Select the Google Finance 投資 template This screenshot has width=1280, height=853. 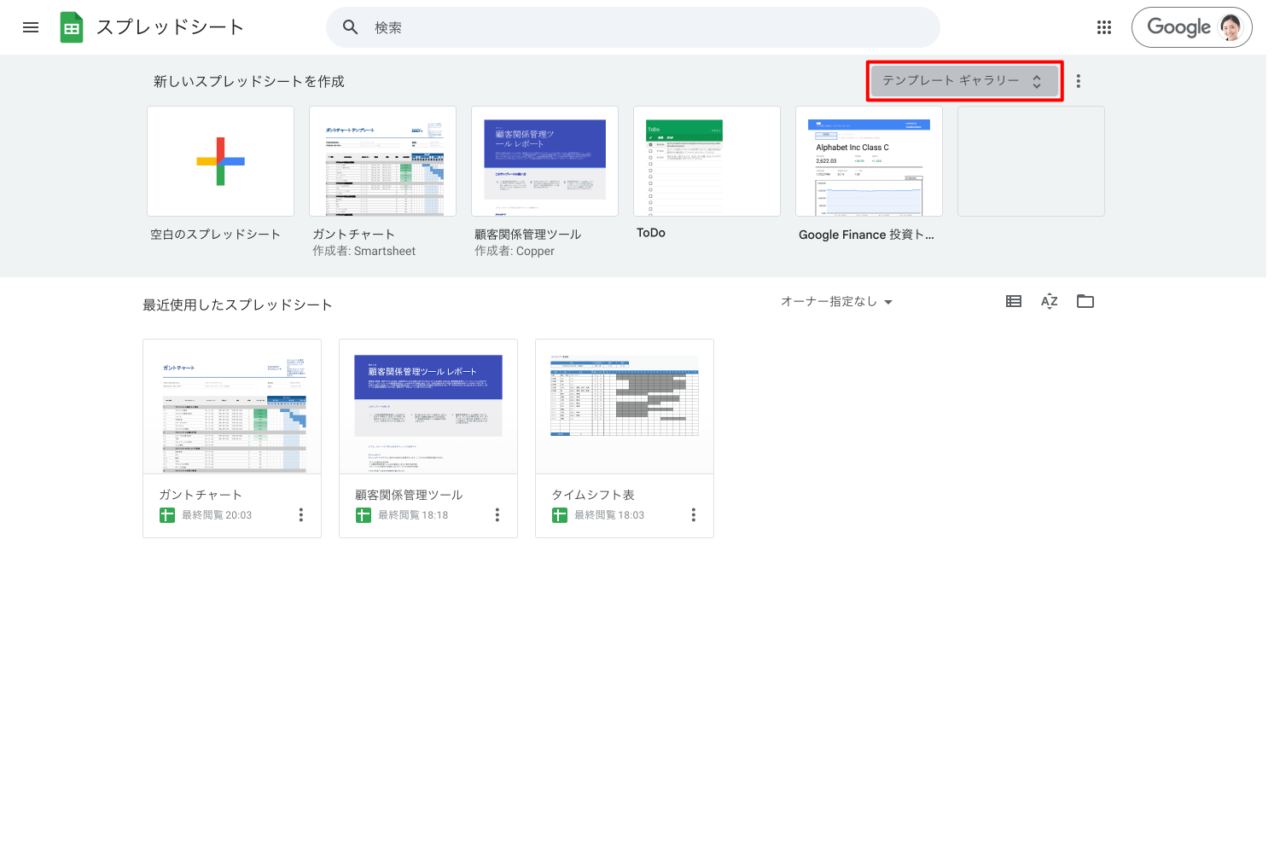868,162
